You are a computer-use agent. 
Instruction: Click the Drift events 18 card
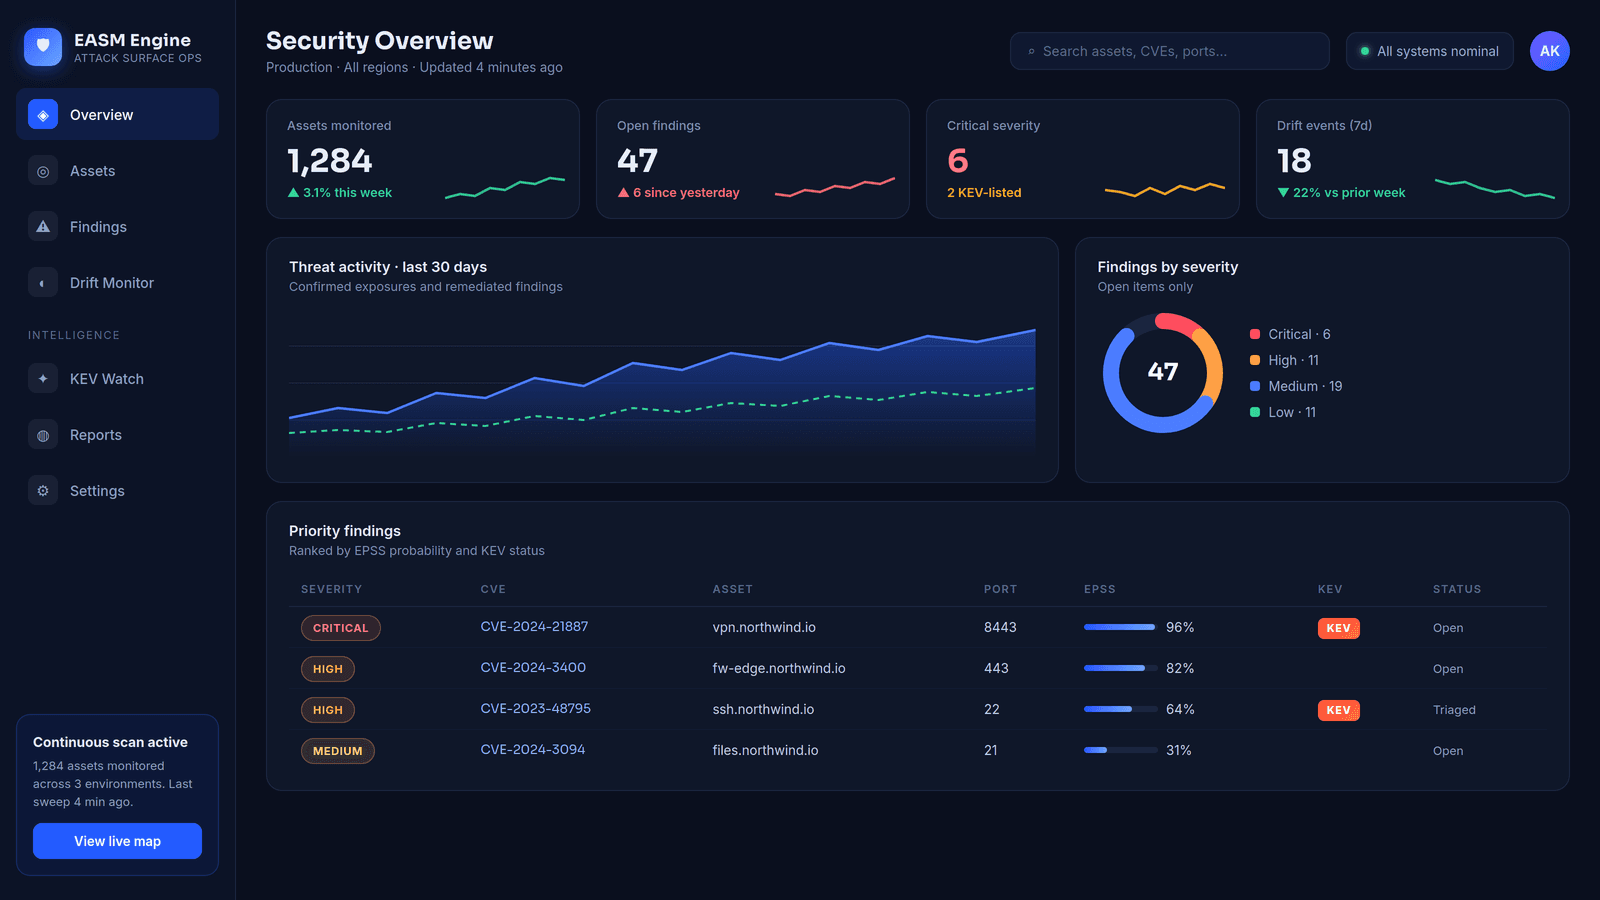[1413, 159]
